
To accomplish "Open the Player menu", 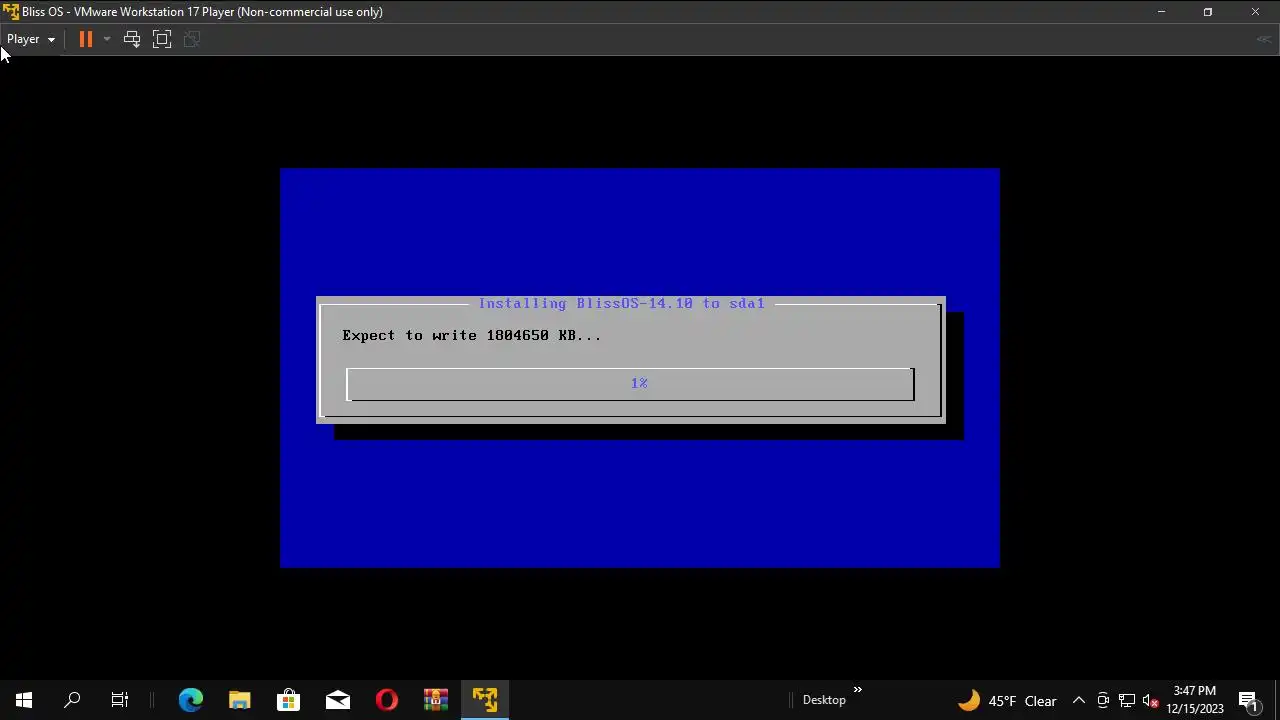I will pyautogui.click(x=30, y=39).
